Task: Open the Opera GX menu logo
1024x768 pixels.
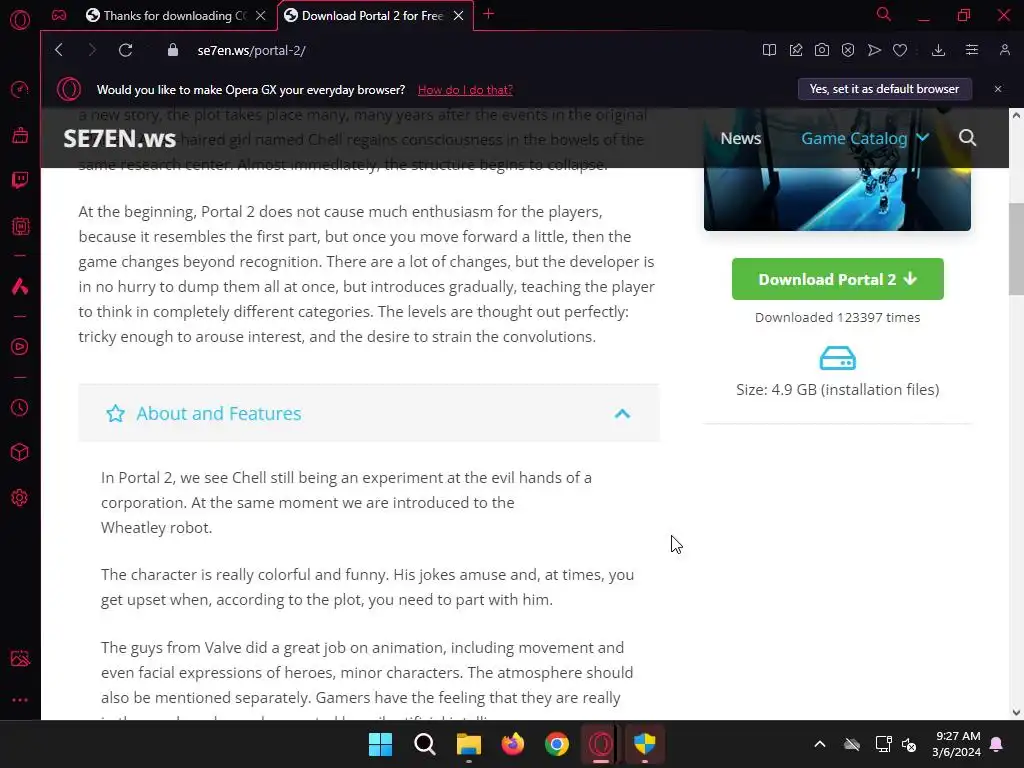Action: point(20,20)
